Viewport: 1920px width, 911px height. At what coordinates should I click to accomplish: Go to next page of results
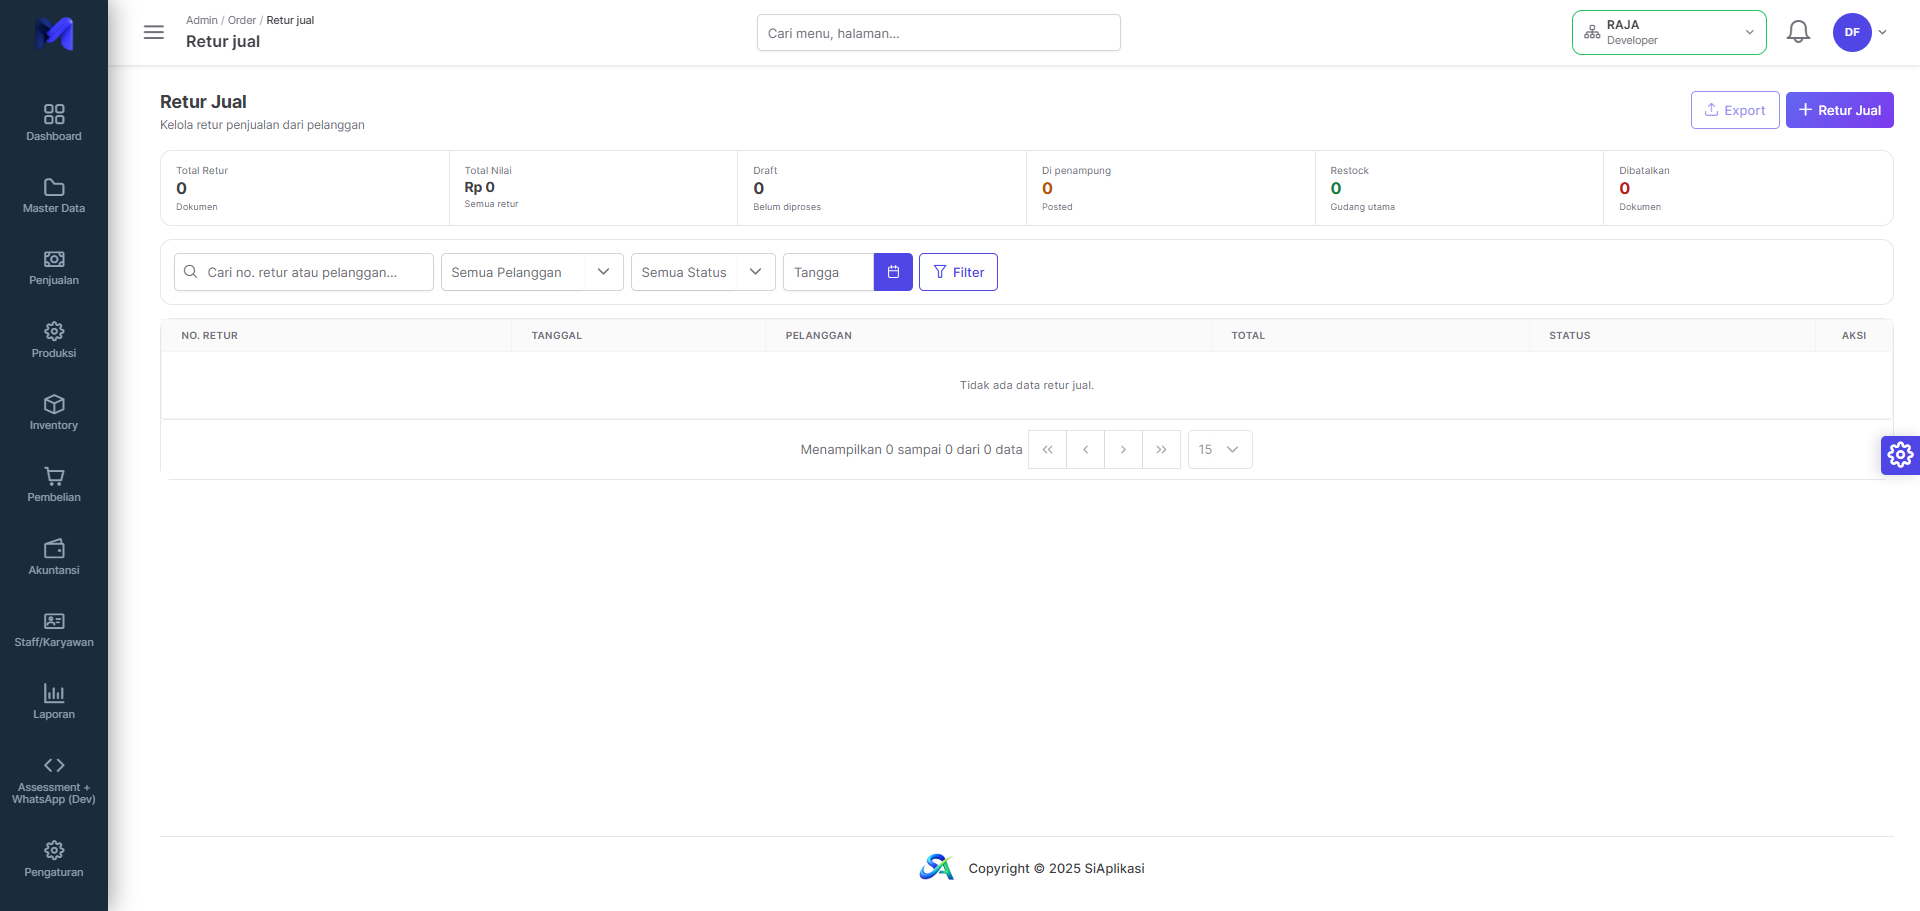[1123, 450]
